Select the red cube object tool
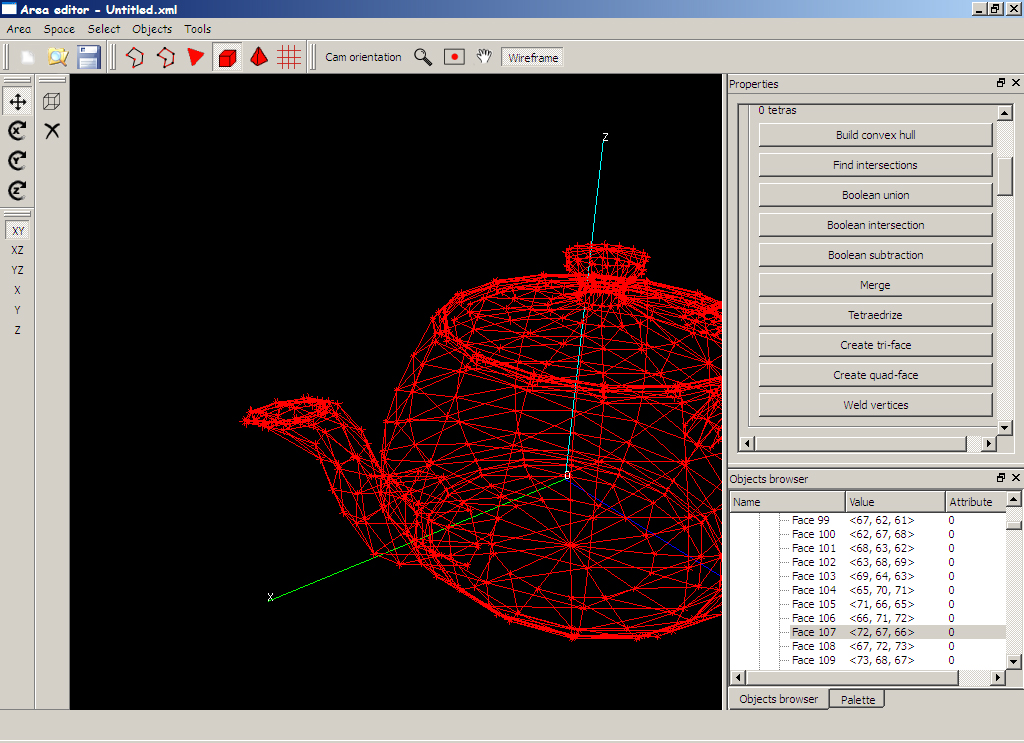Screen dimensions: 1024x743 [227, 57]
